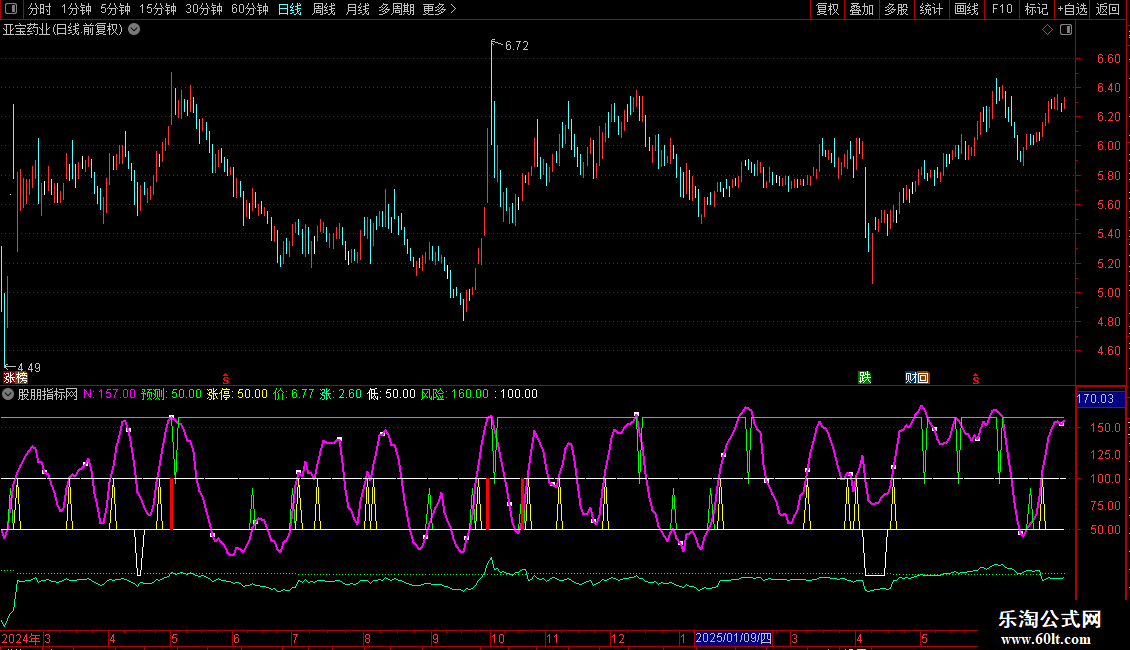Screen dimensions: 1130x650
Task: Click month 12 on time axis
Action: coord(618,638)
